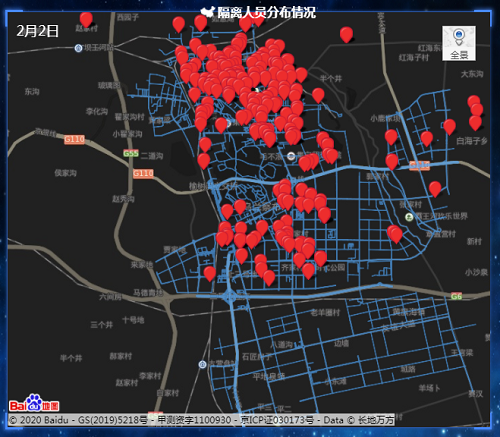Select the green G6 highway badge
This screenshot has height=437, width=500.
[456, 296]
